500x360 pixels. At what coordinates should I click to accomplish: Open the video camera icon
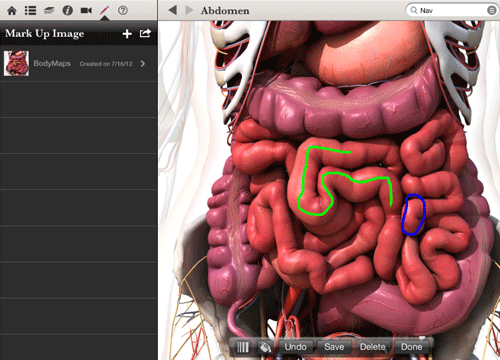pos(86,11)
